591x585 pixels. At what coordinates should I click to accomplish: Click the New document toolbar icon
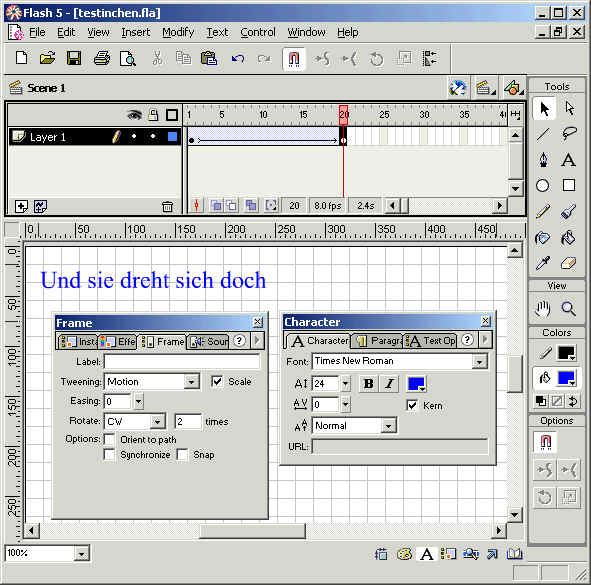pos(21,58)
